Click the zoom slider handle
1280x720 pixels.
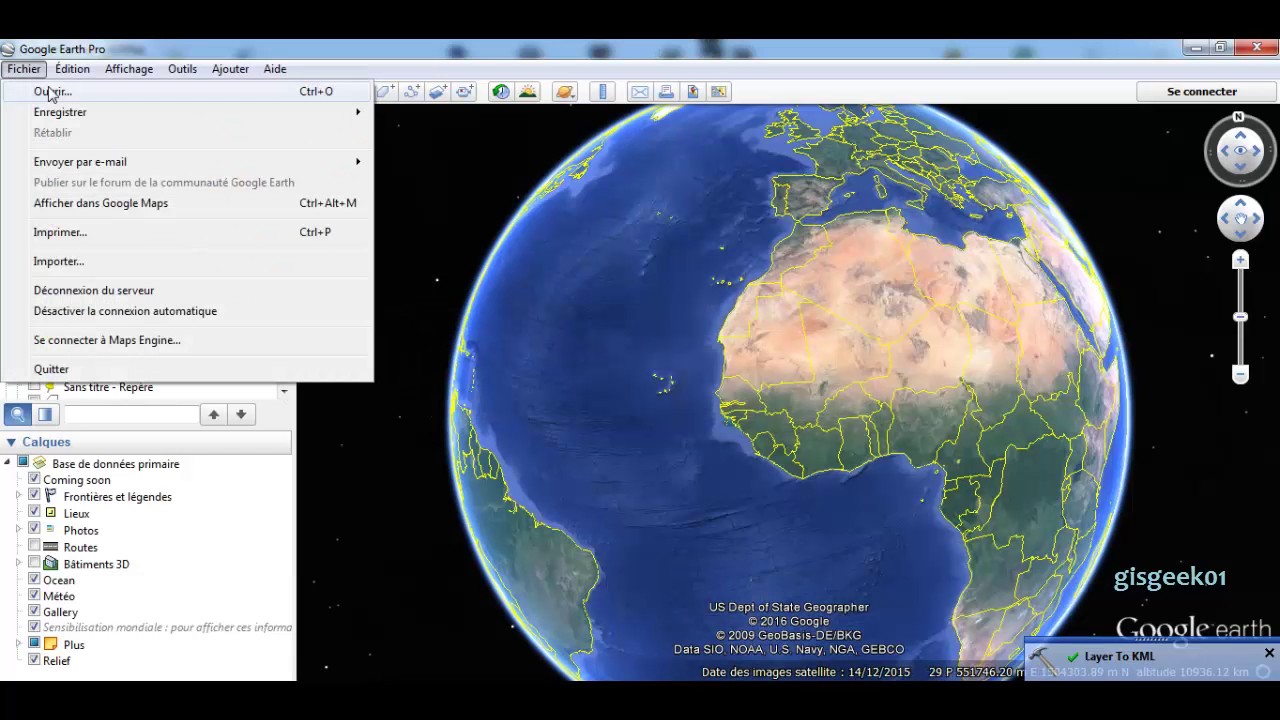click(x=1240, y=317)
